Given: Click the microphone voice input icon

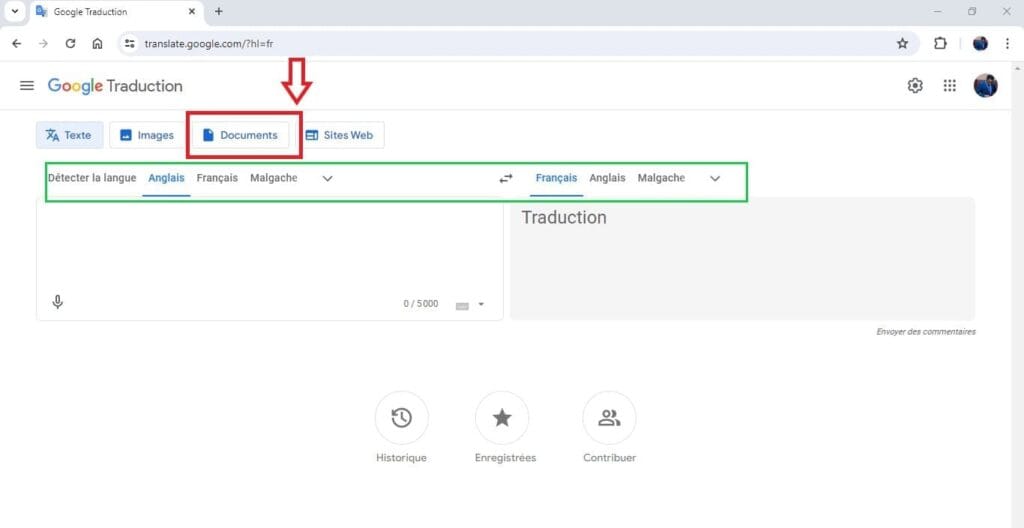Looking at the screenshot, I should coord(58,302).
